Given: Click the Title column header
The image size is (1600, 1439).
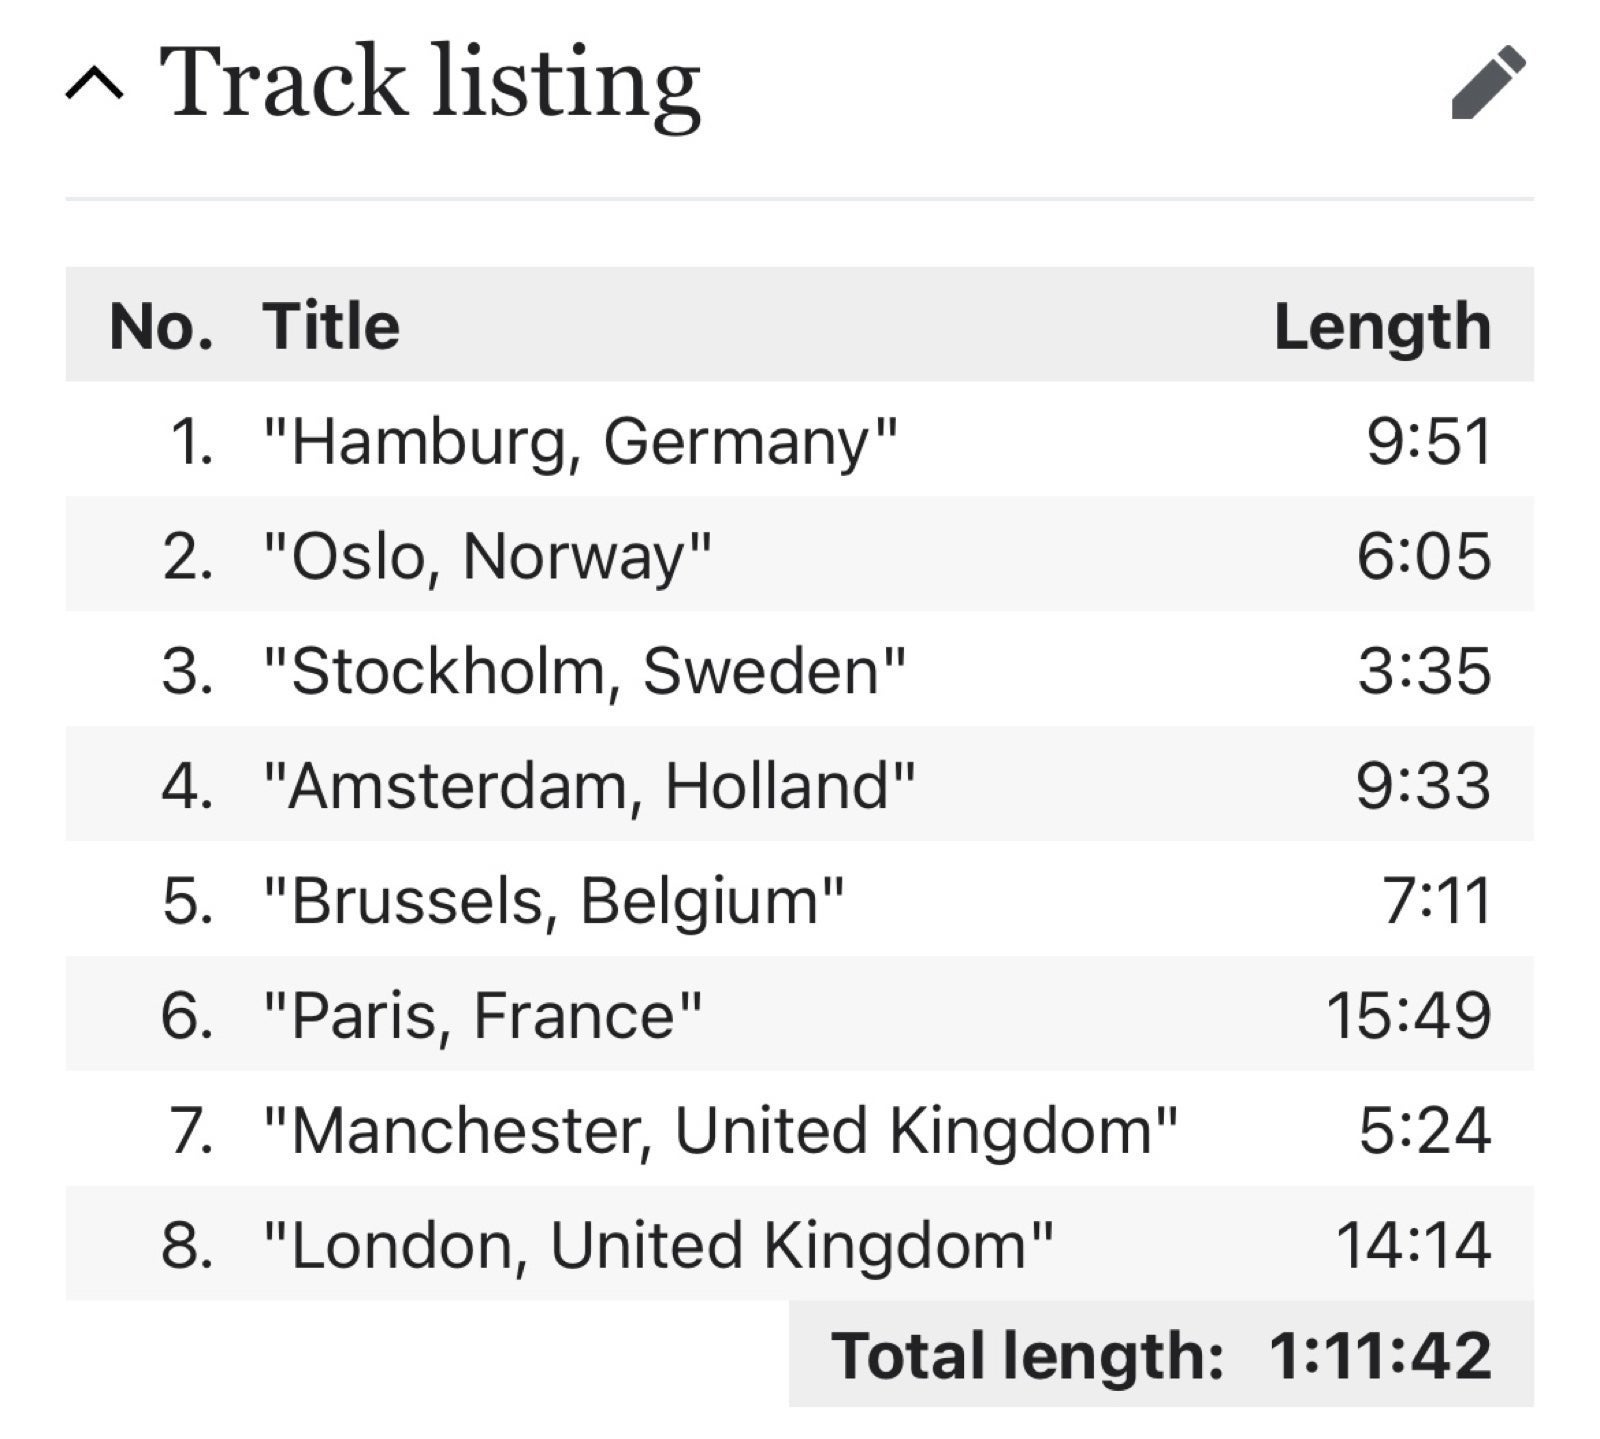Looking at the screenshot, I should tap(331, 326).
